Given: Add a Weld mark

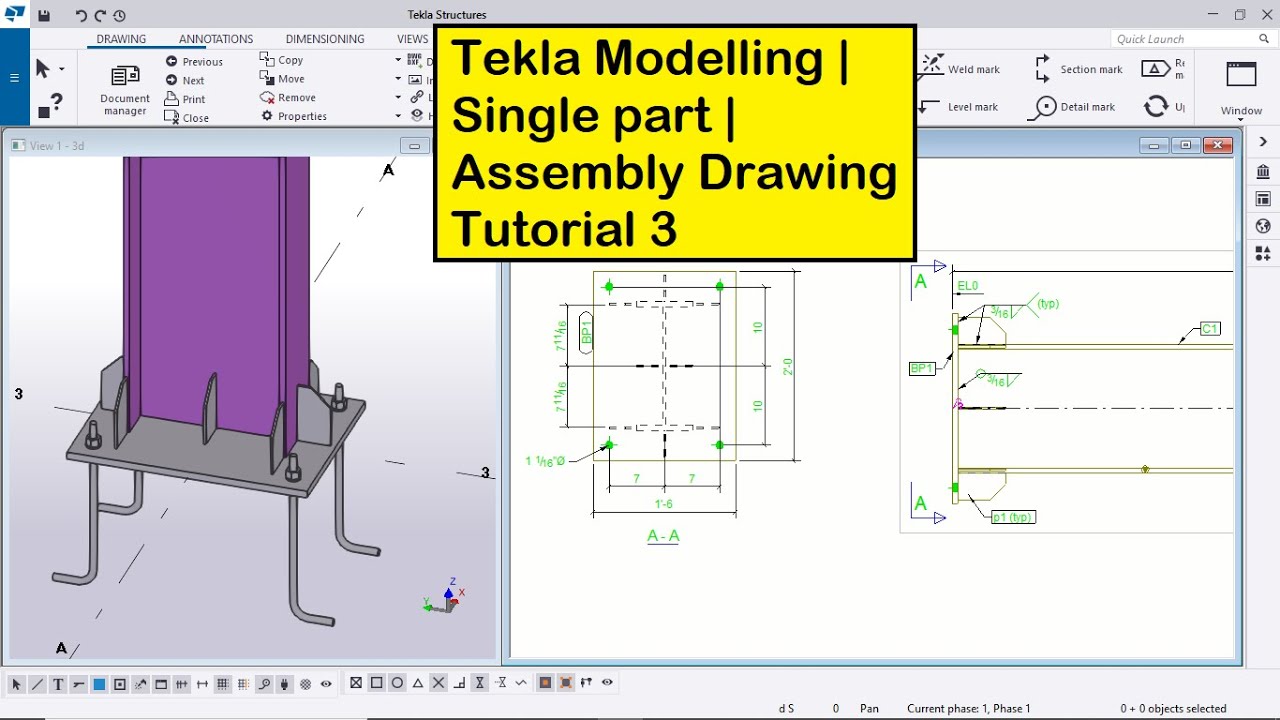Looking at the screenshot, I should (961, 69).
